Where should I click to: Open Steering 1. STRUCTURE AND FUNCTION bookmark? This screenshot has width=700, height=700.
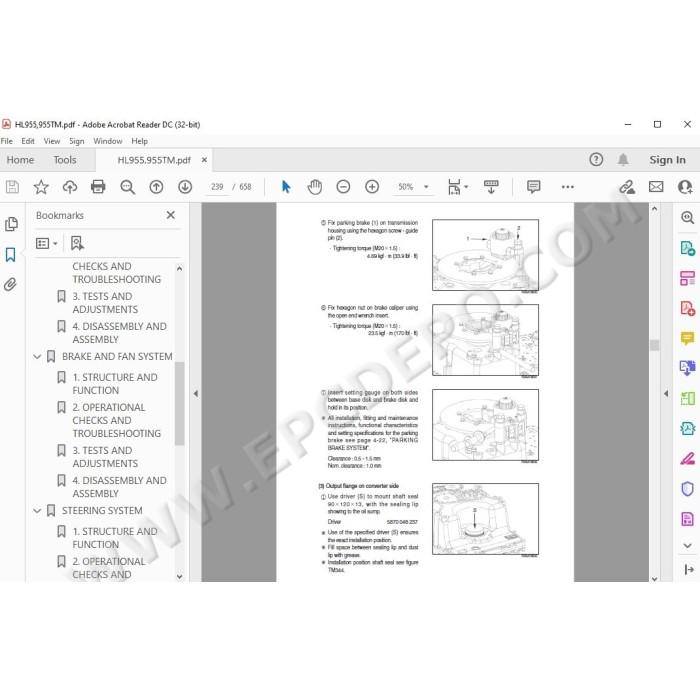(x=115, y=538)
